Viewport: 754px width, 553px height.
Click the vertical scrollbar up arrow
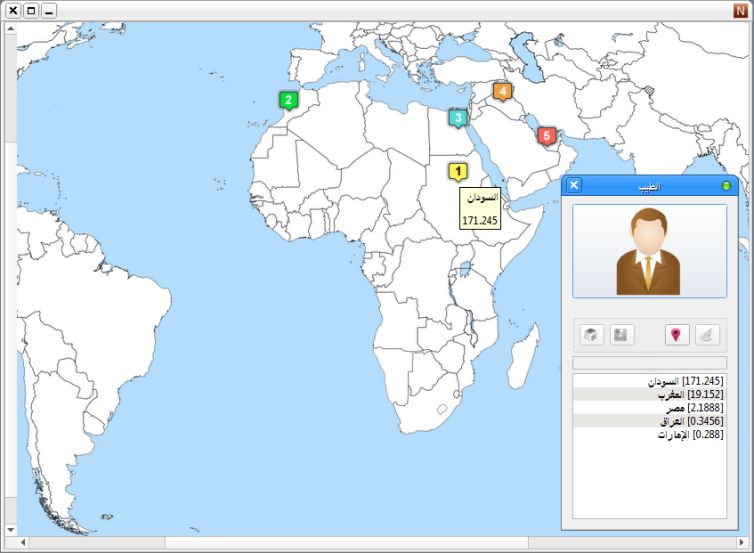10,28
